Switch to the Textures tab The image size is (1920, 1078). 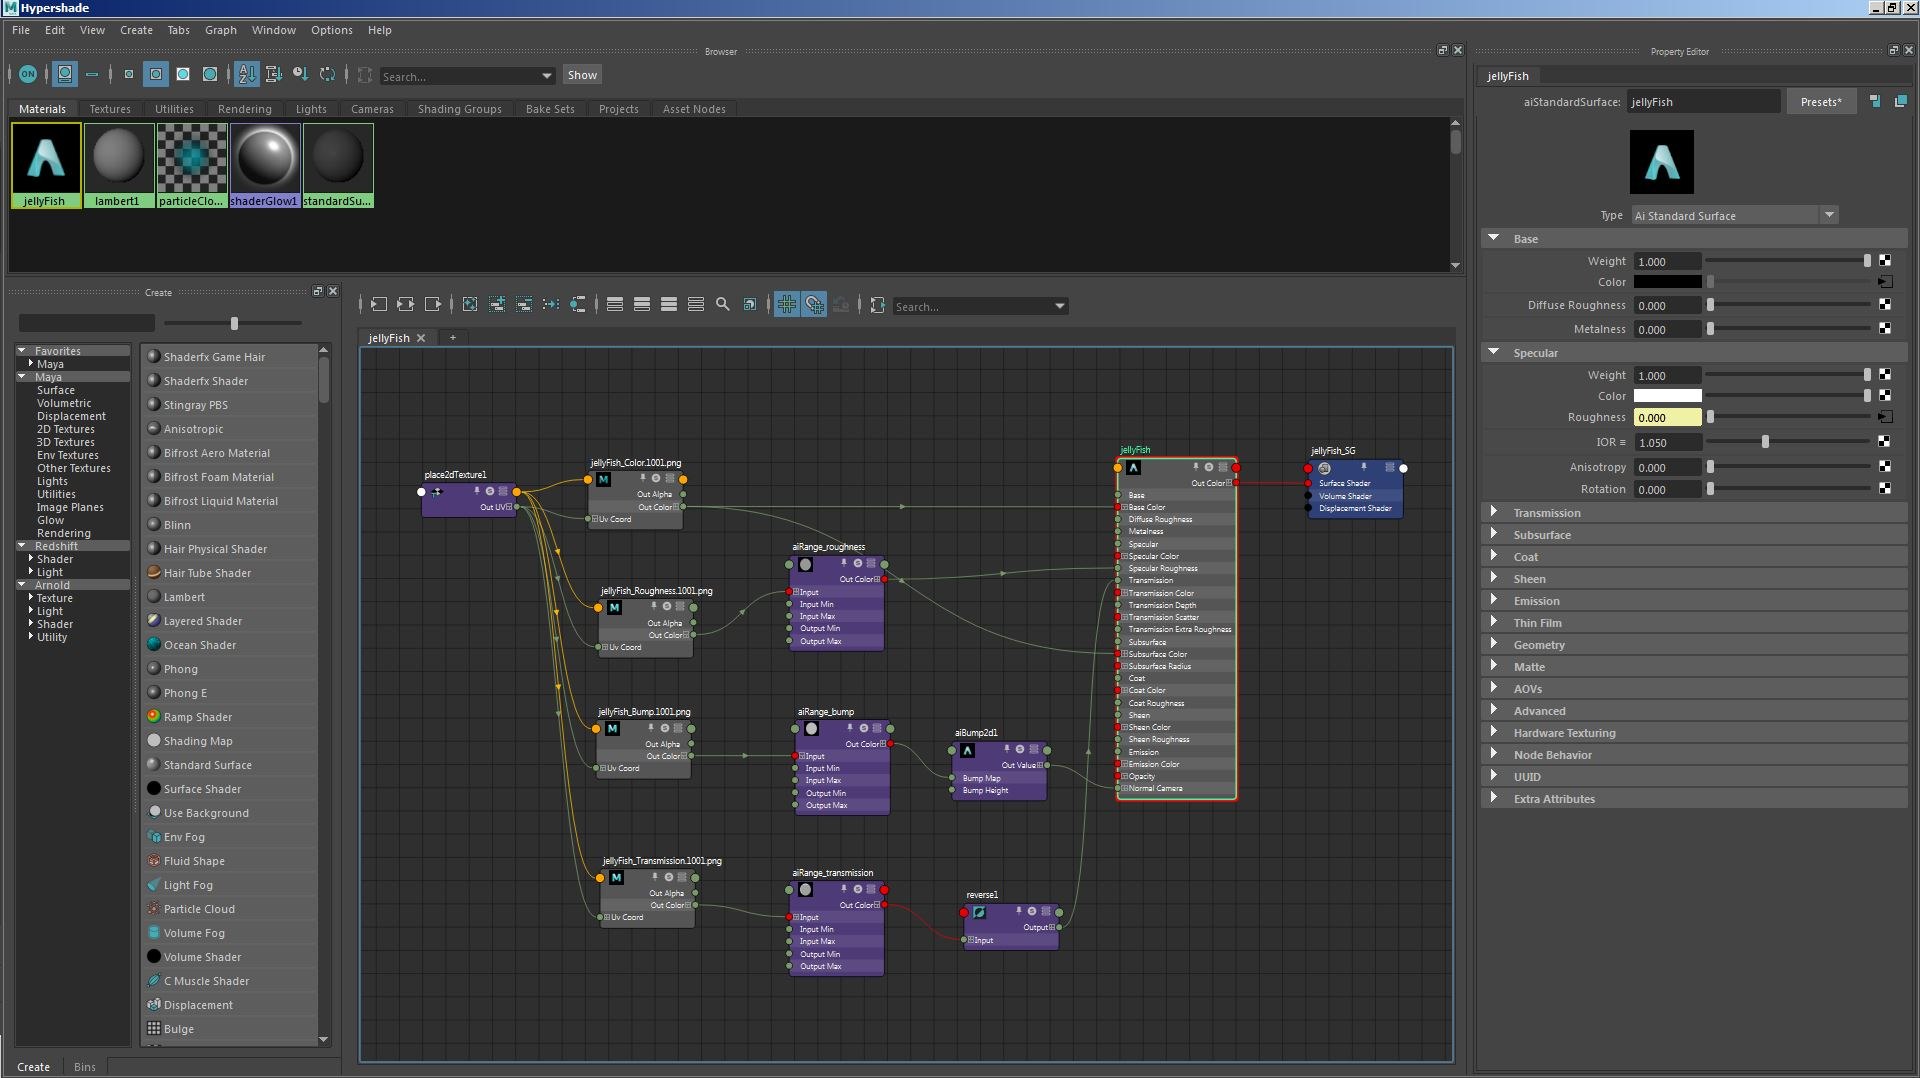click(109, 109)
